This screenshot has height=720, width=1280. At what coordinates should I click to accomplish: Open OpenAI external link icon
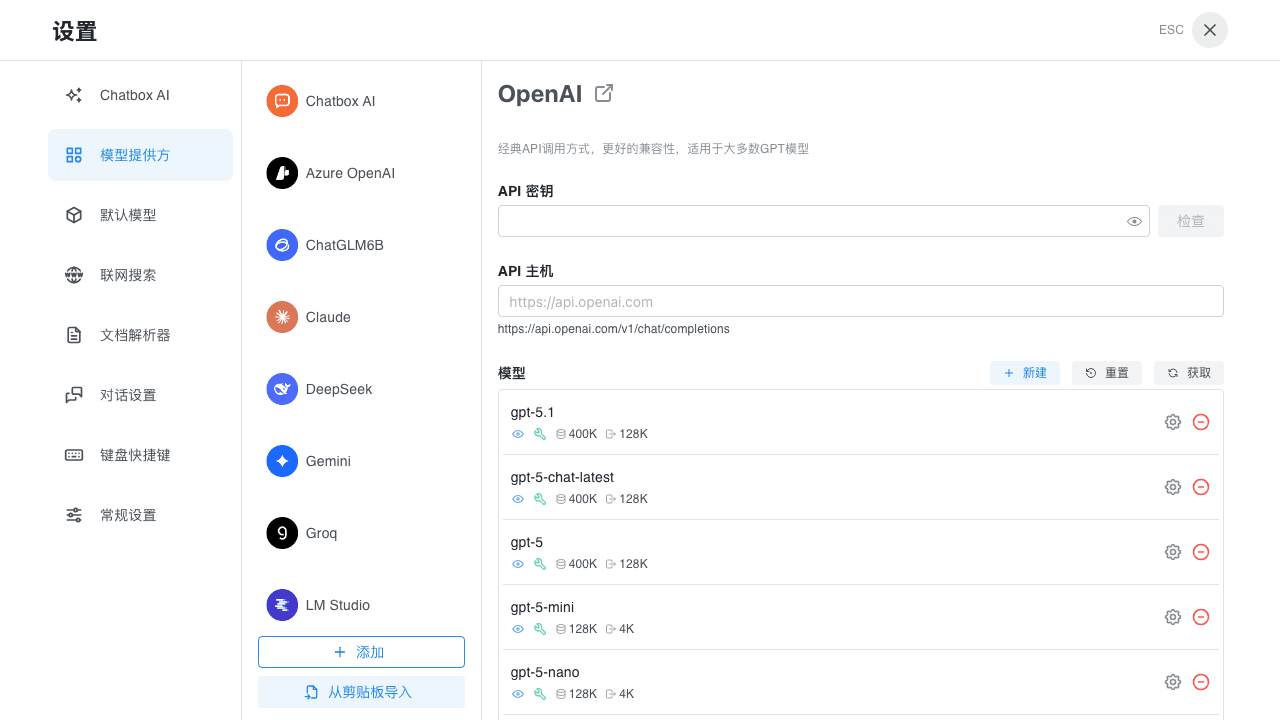point(603,93)
